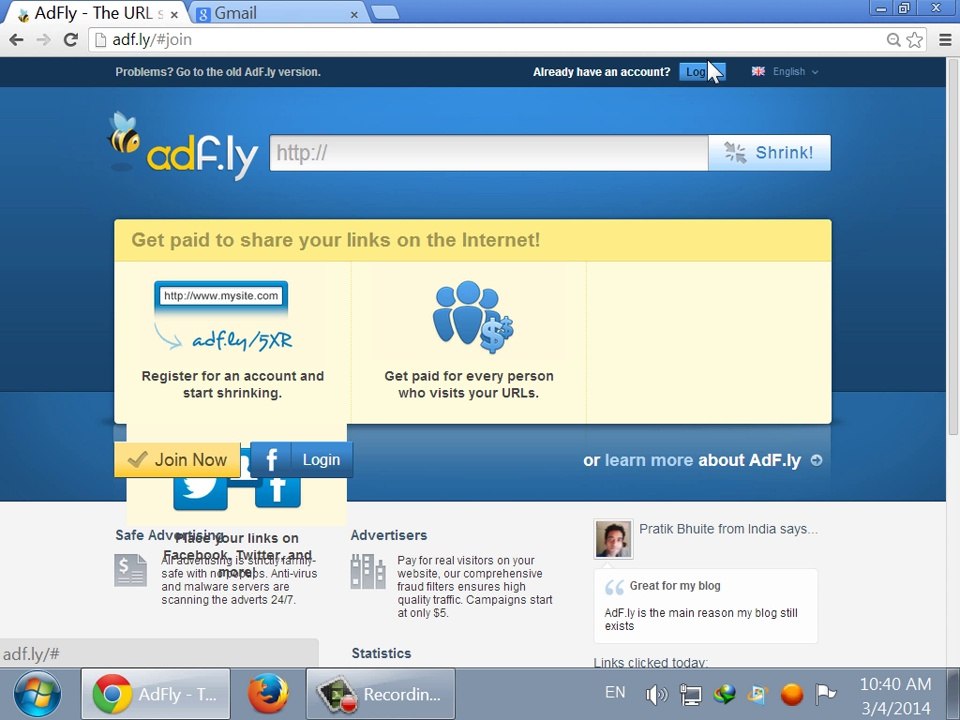Click the Twitter bird icon

coord(200,493)
